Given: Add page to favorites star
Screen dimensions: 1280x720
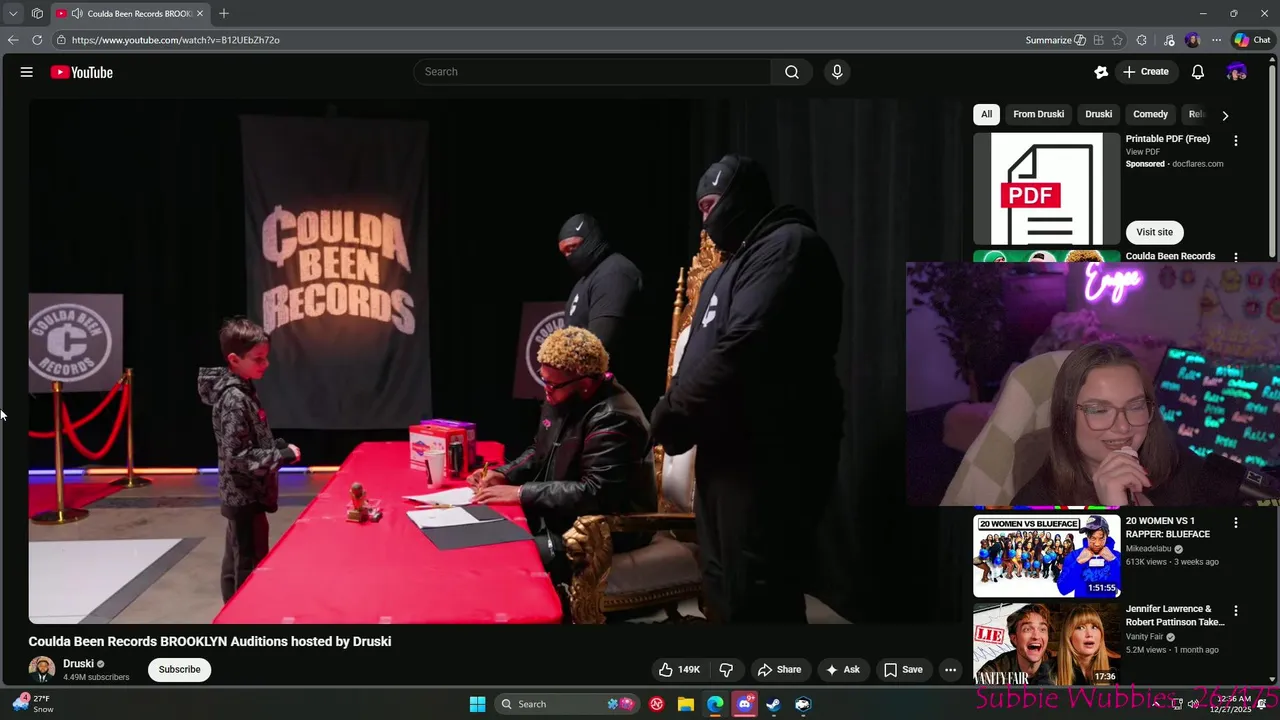Looking at the screenshot, I should click(1117, 40).
